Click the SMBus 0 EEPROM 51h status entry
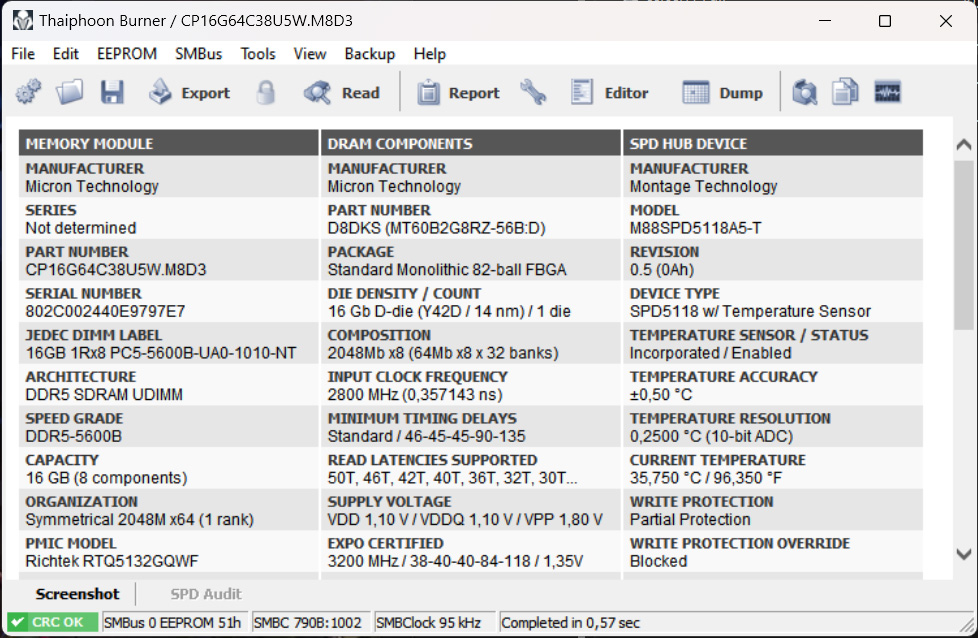 pos(173,622)
